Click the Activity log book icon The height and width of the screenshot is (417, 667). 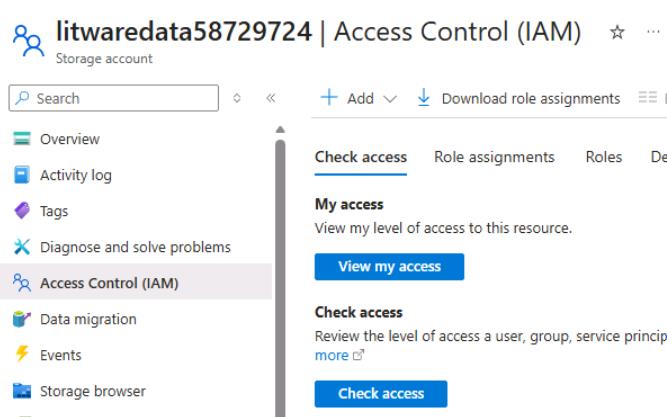[x=22, y=175]
